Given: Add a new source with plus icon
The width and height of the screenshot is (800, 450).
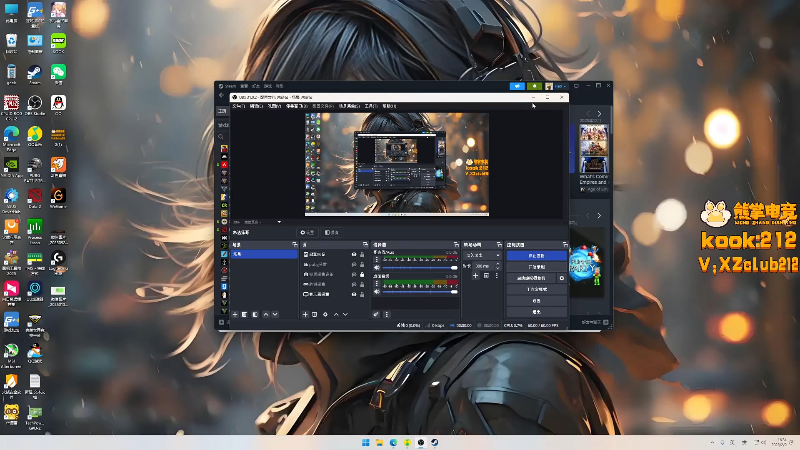Looking at the screenshot, I should coord(305,314).
